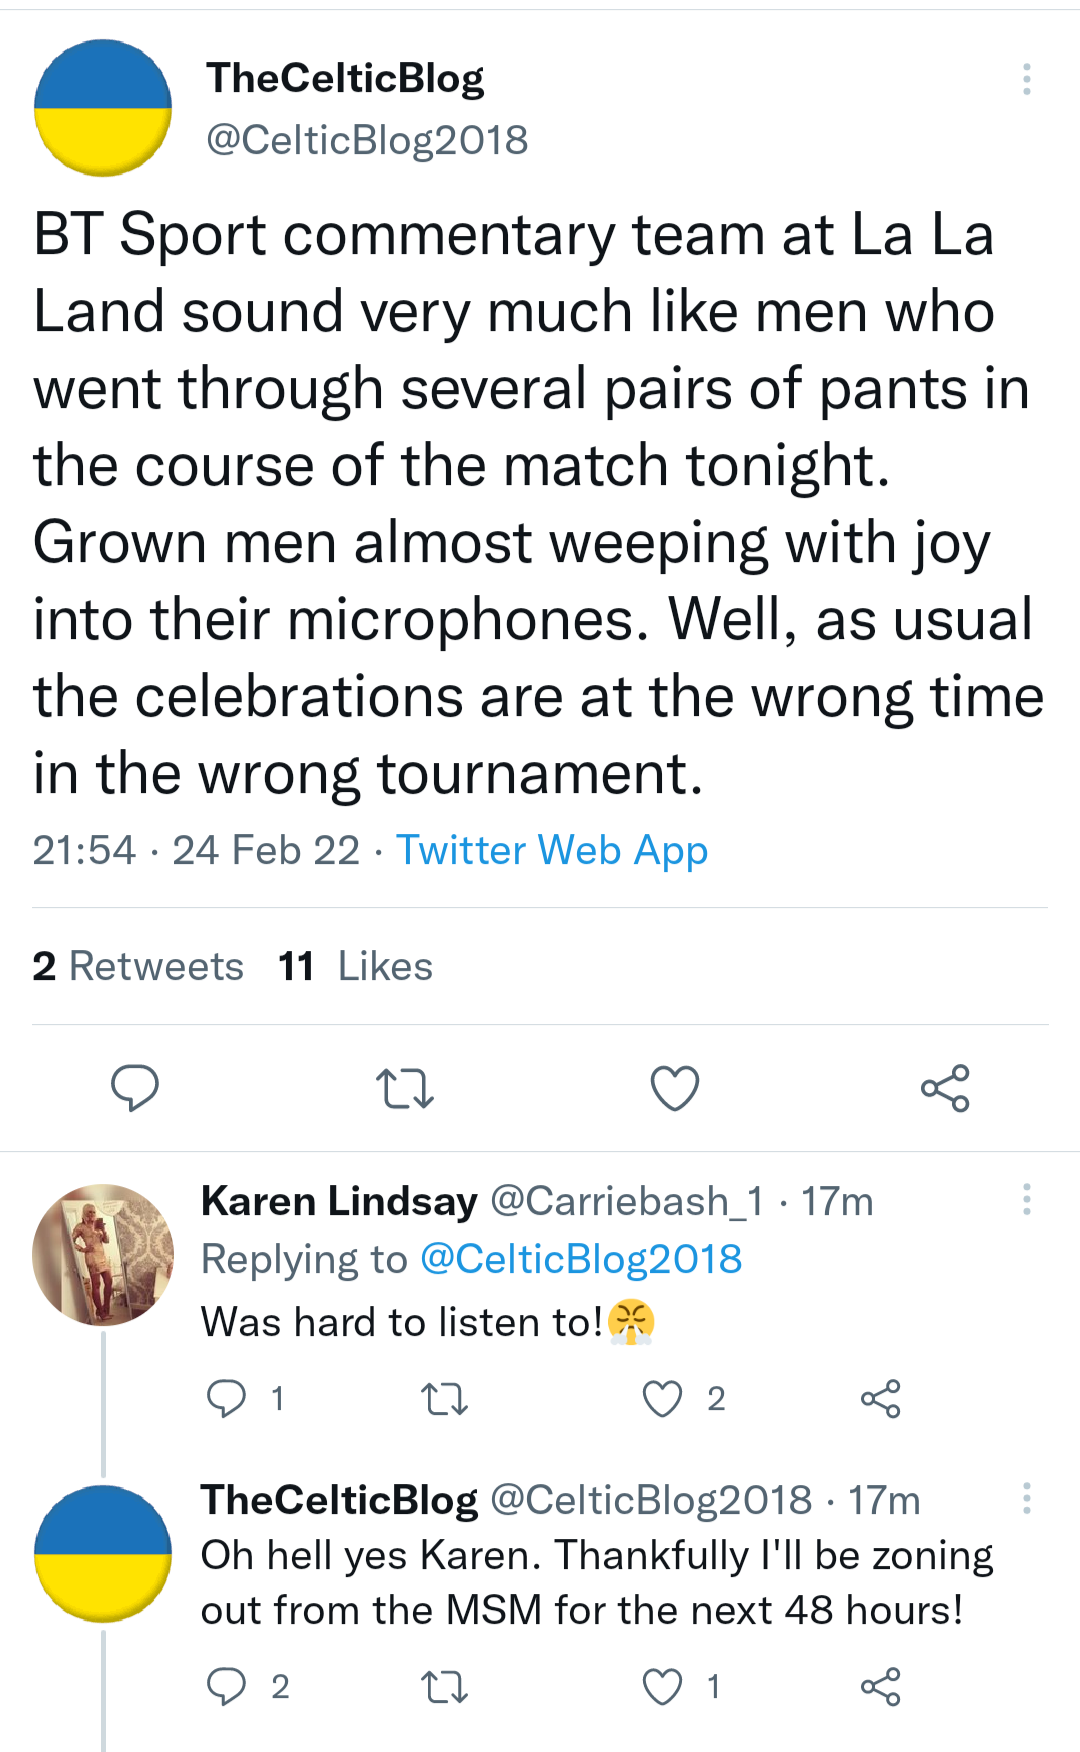
Task: Share the main TheCelticBlog tweet
Action: click(945, 1088)
